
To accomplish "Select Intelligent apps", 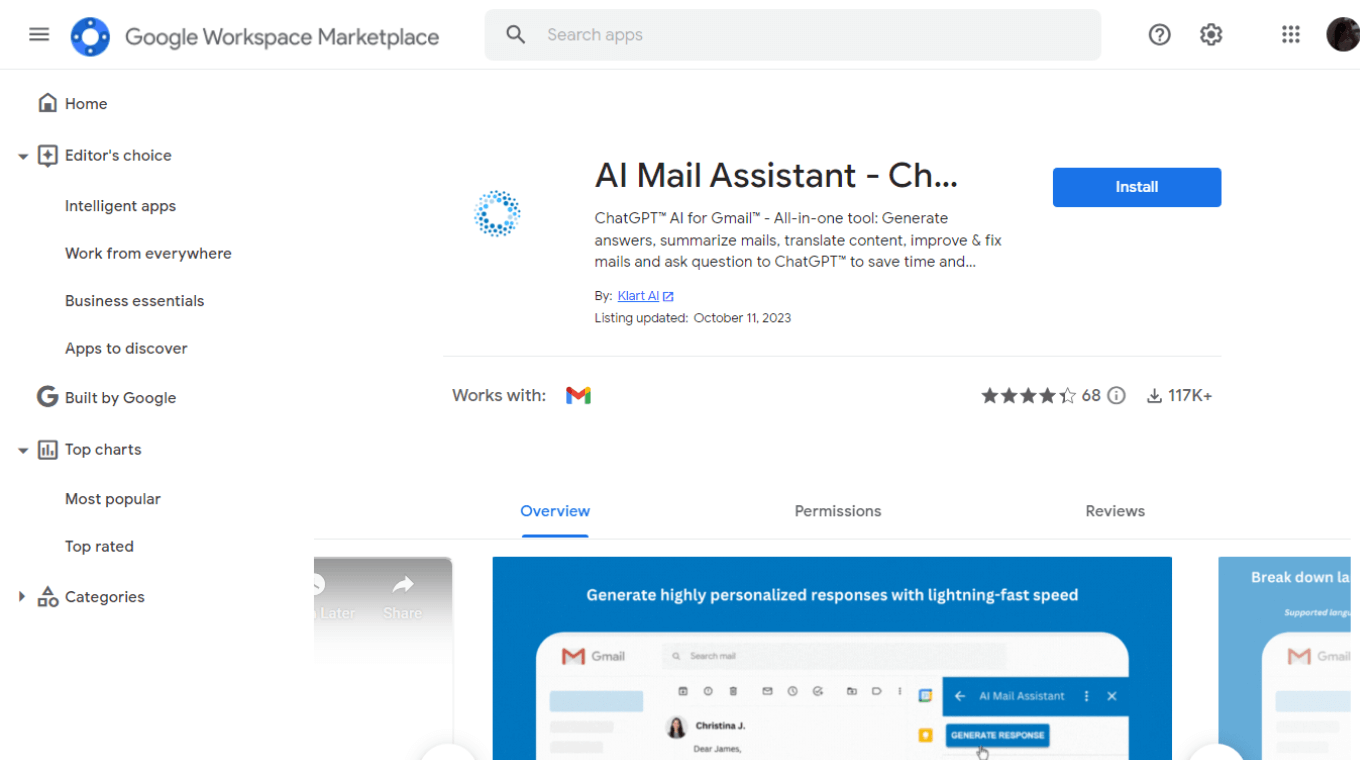I will [x=120, y=206].
